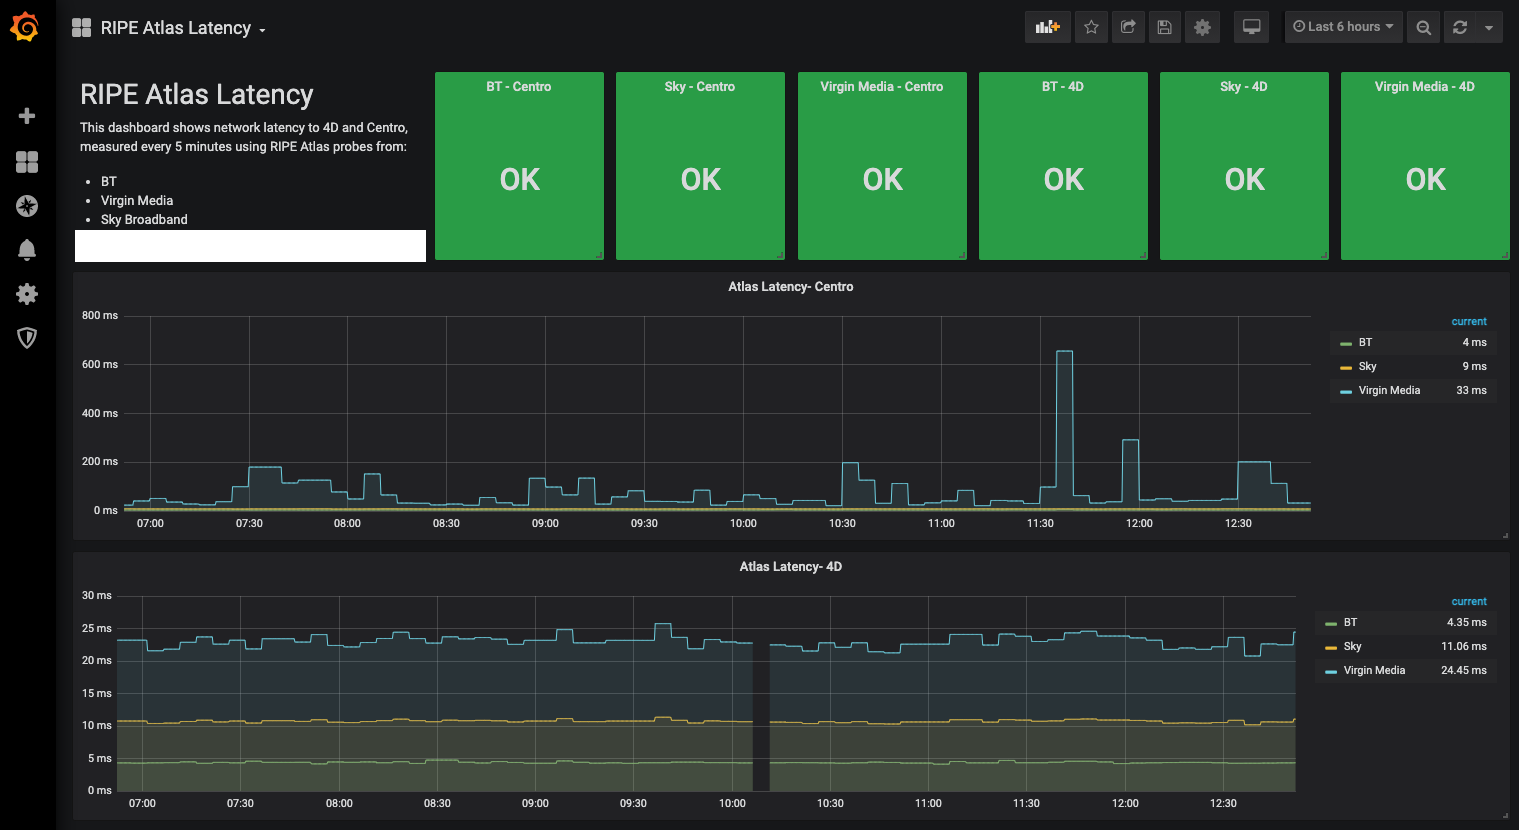The height and width of the screenshot is (830, 1519).
Task: Open the Configuration gear in sidebar
Action: click(27, 293)
